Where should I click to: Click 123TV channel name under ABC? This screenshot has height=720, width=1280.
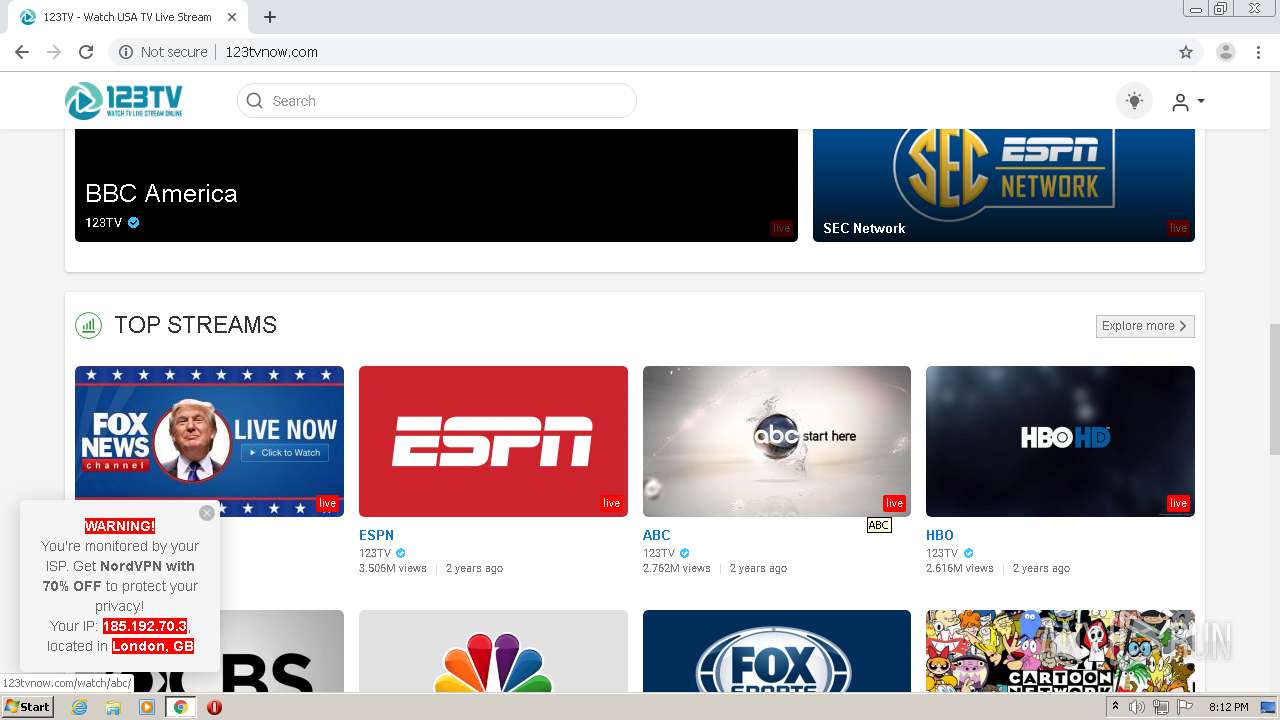(659, 553)
